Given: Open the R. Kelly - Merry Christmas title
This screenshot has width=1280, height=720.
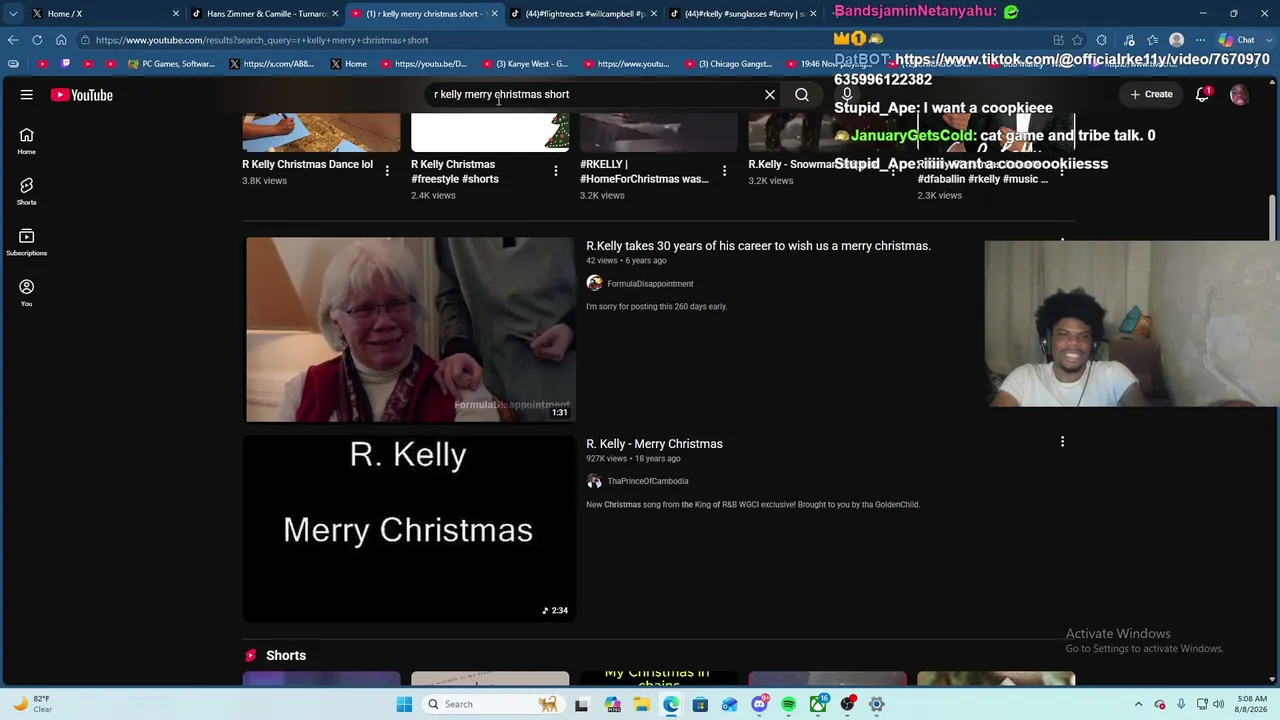Looking at the screenshot, I should click(x=654, y=444).
